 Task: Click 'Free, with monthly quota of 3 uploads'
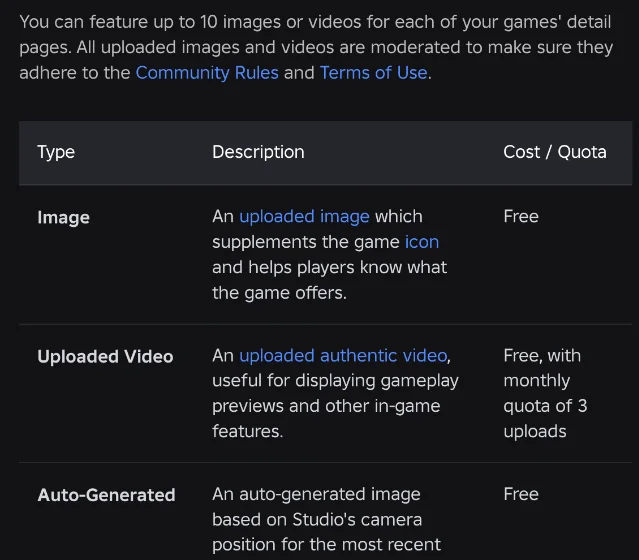(x=545, y=393)
